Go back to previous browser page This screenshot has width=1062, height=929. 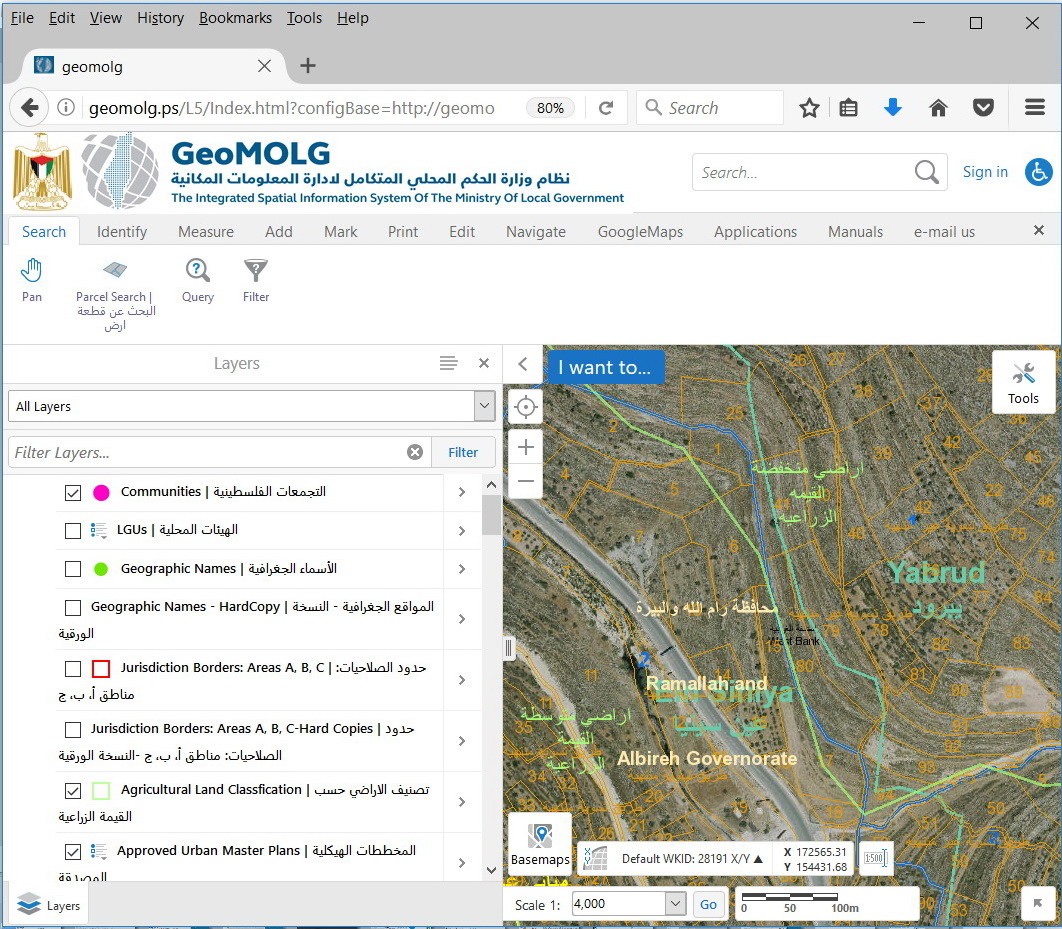[x=29, y=108]
